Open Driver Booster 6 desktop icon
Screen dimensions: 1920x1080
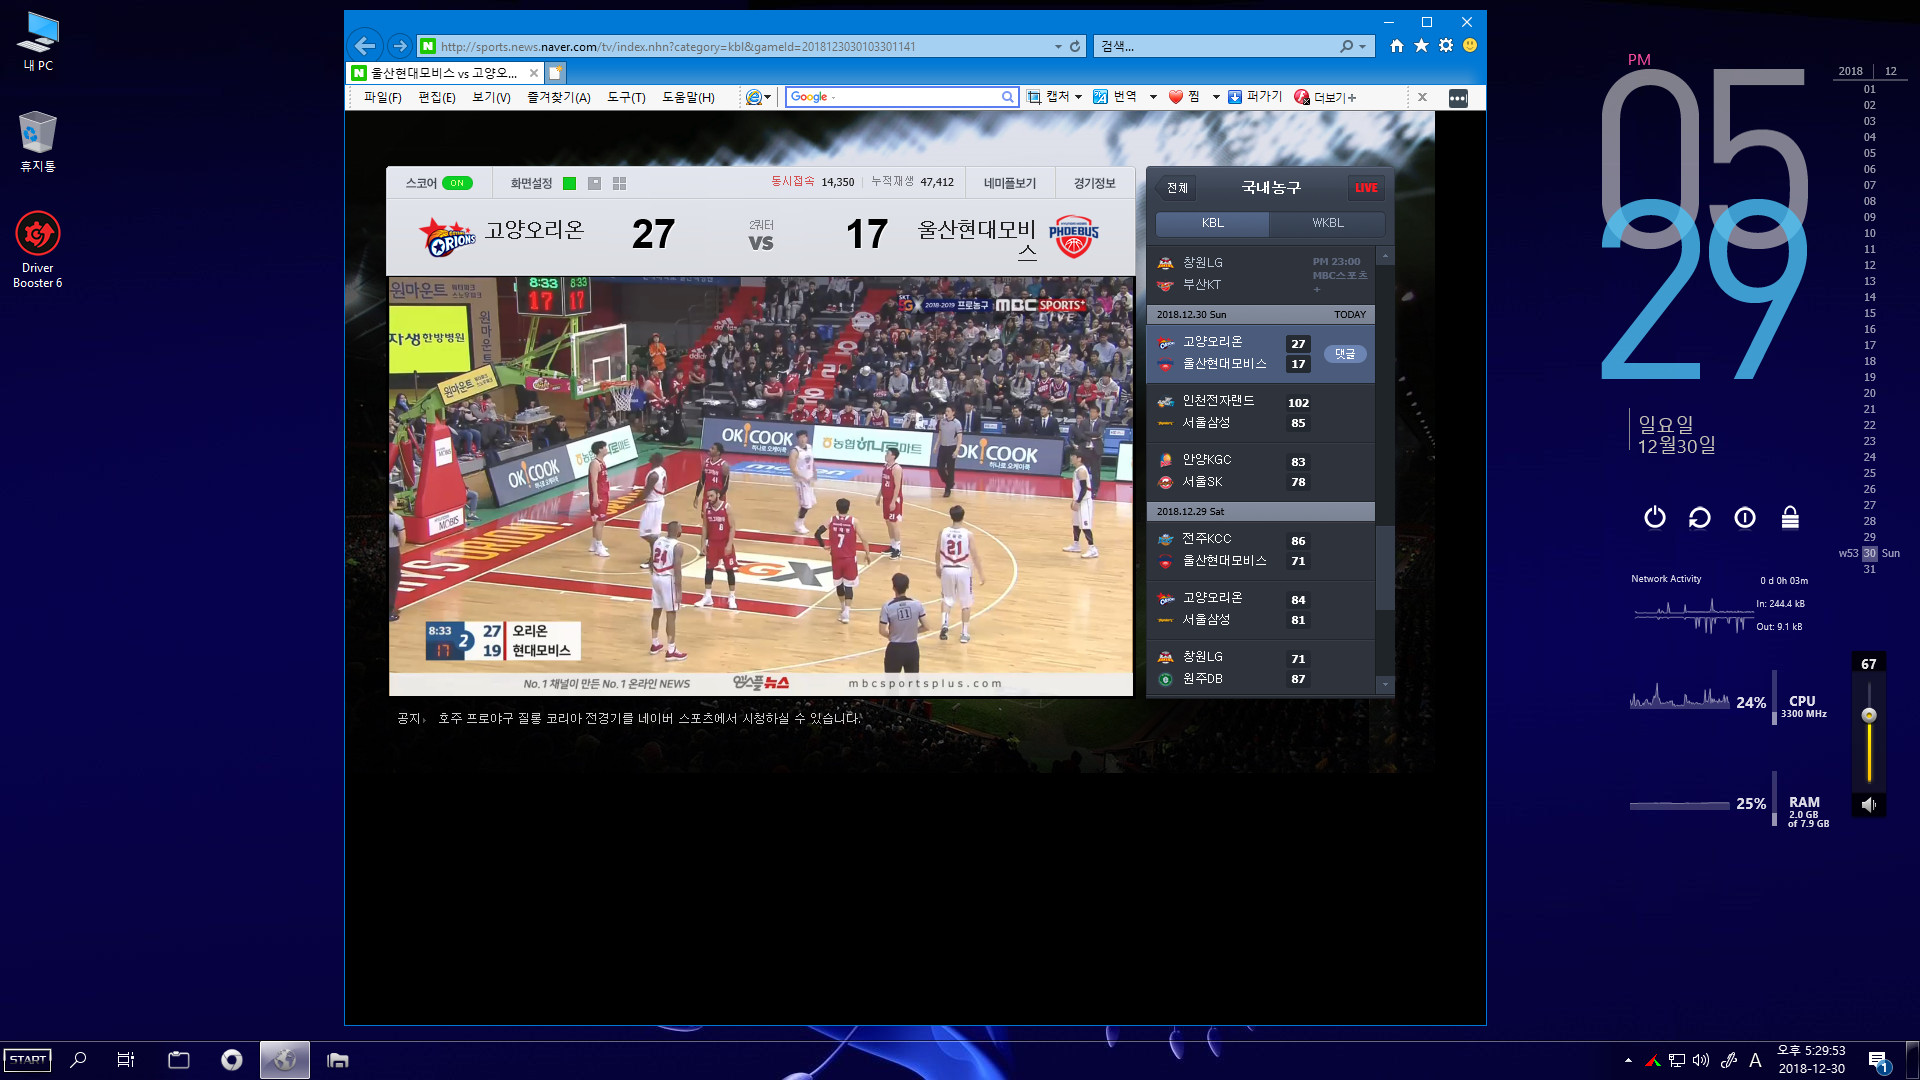point(38,250)
